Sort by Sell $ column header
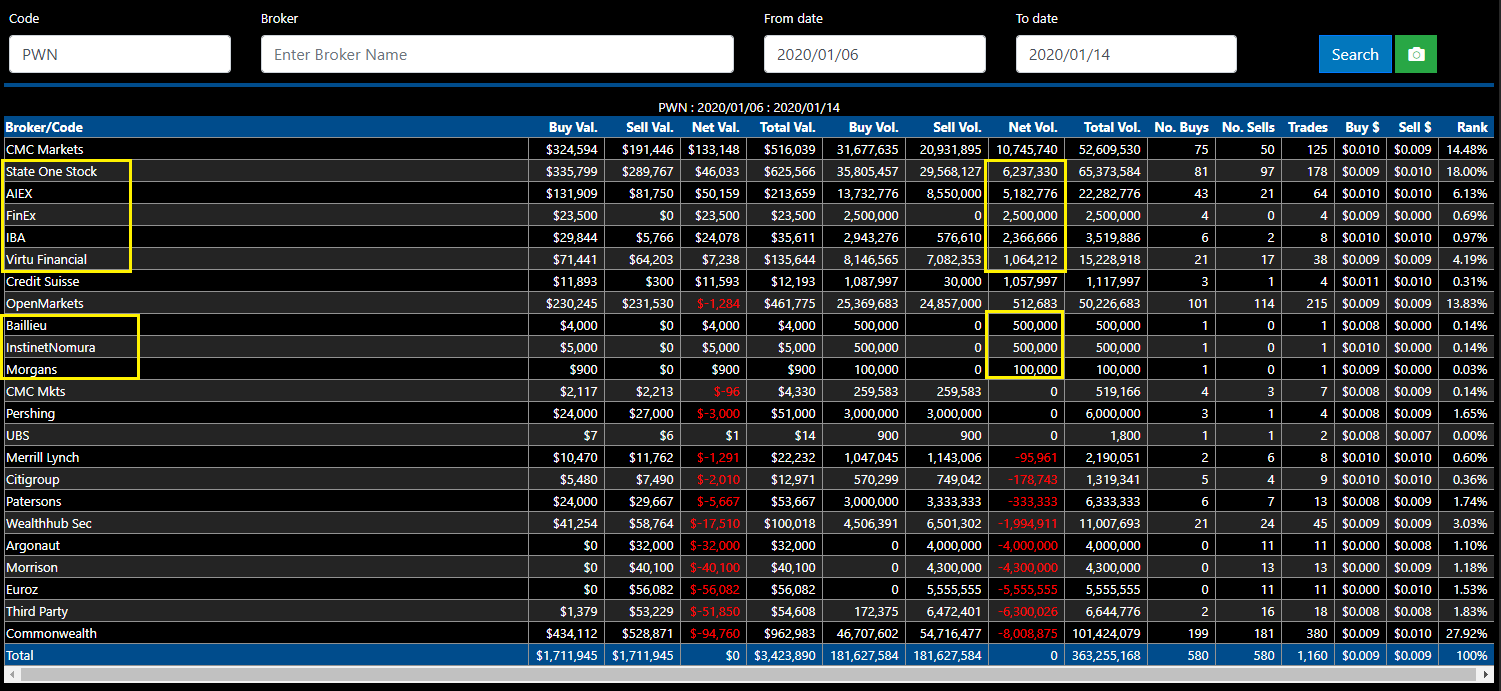The width and height of the screenshot is (1501, 691). click(x=1415, y=127)
